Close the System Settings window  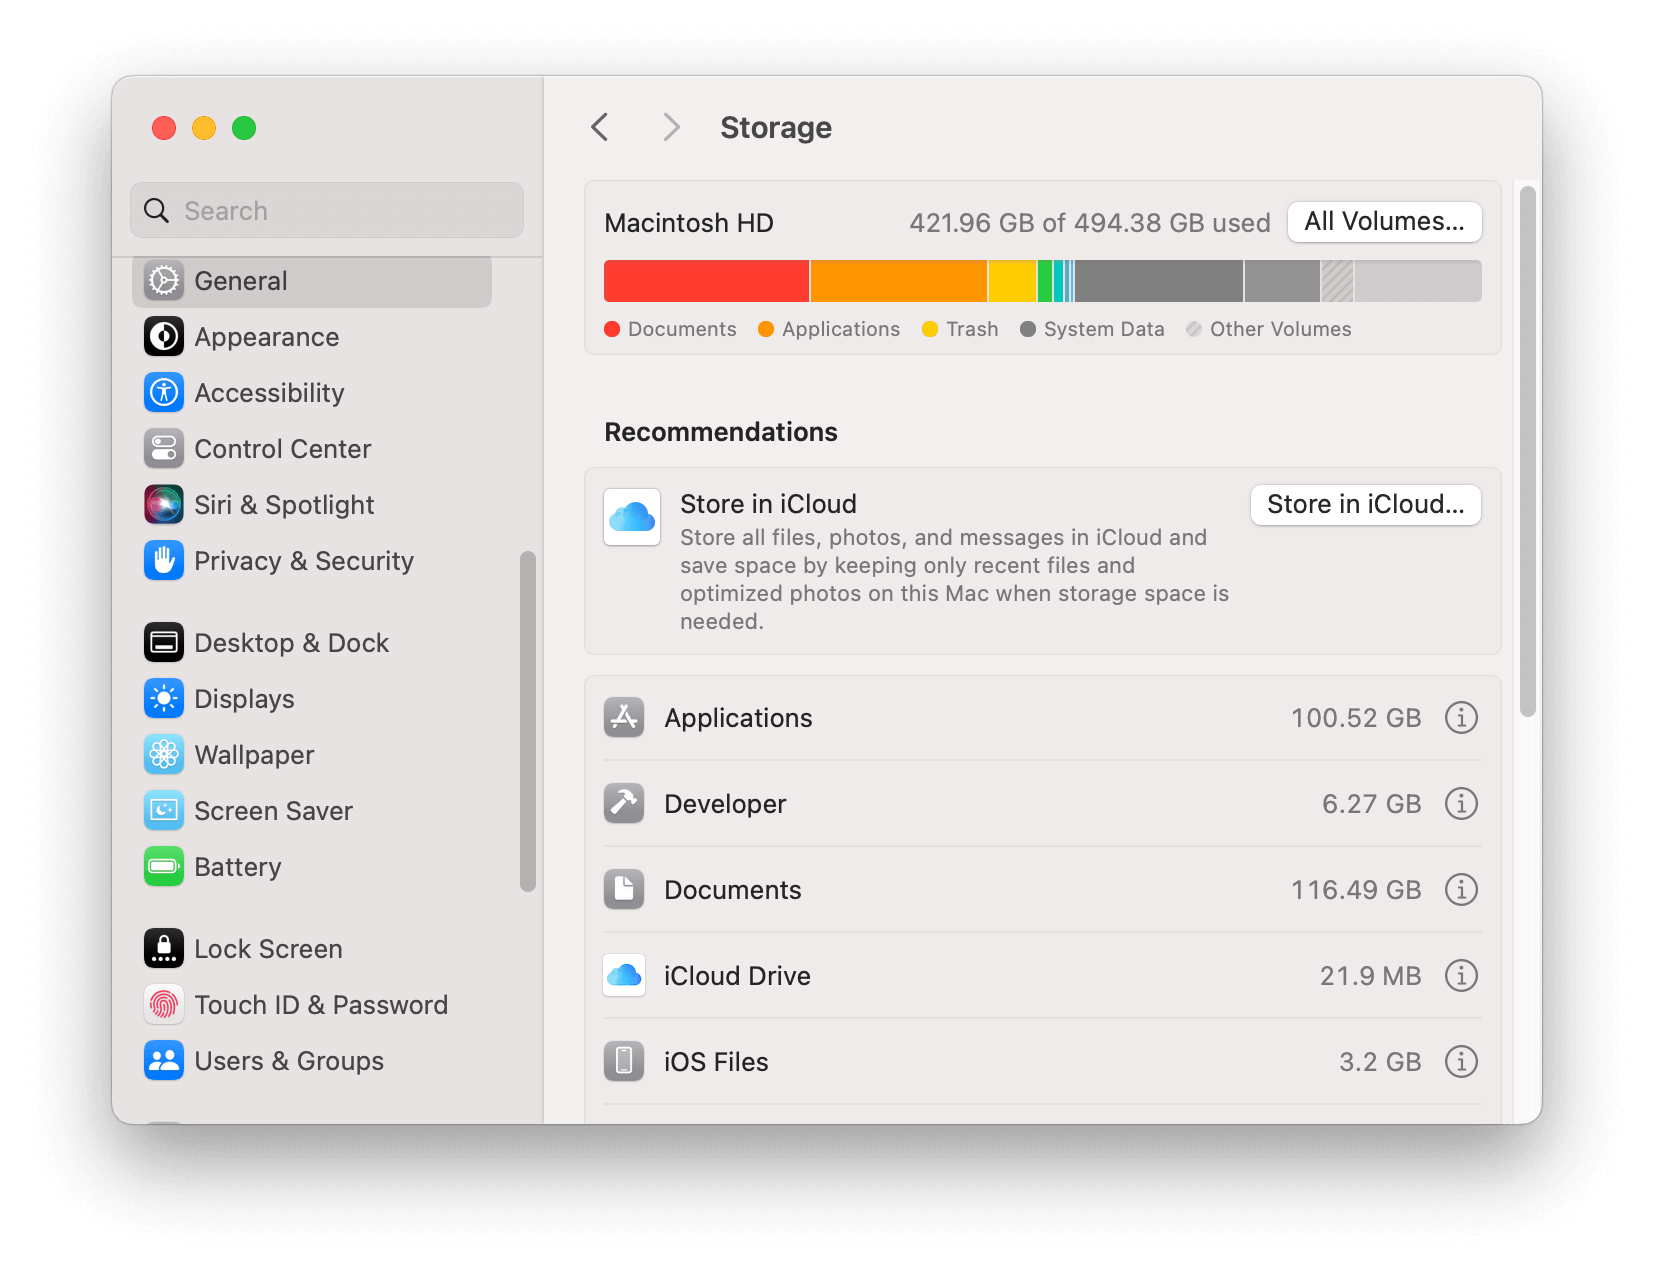[164, 128]
